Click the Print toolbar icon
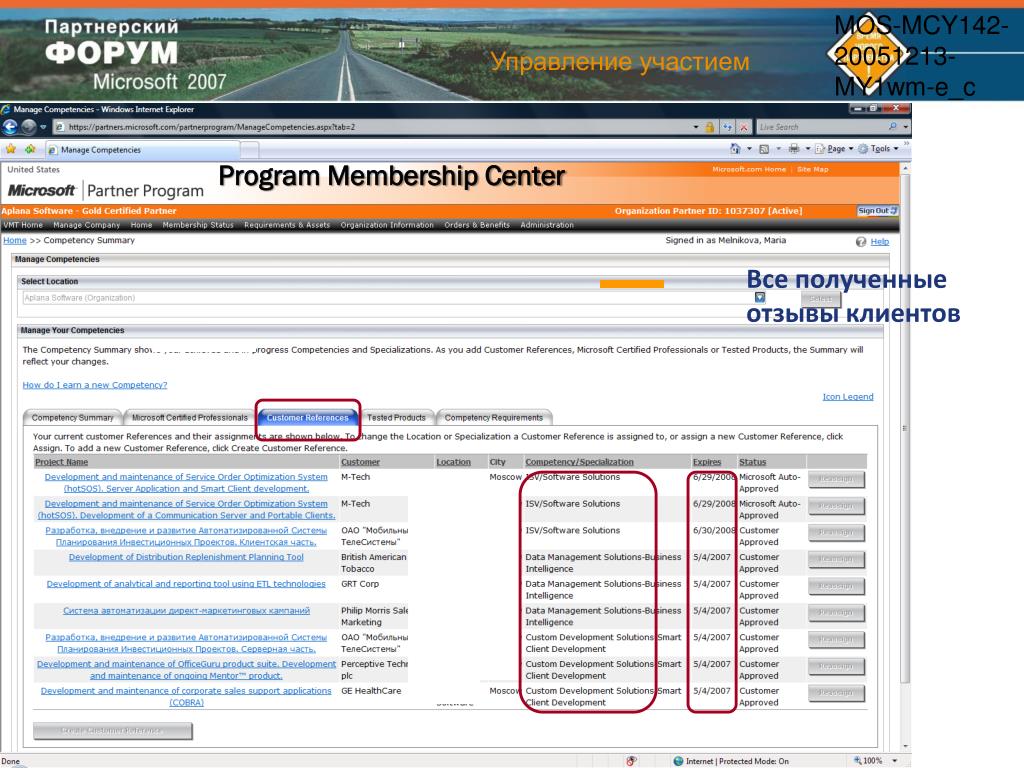The width and height of the screenshot is (1024, 768). (x=793, y=149)
